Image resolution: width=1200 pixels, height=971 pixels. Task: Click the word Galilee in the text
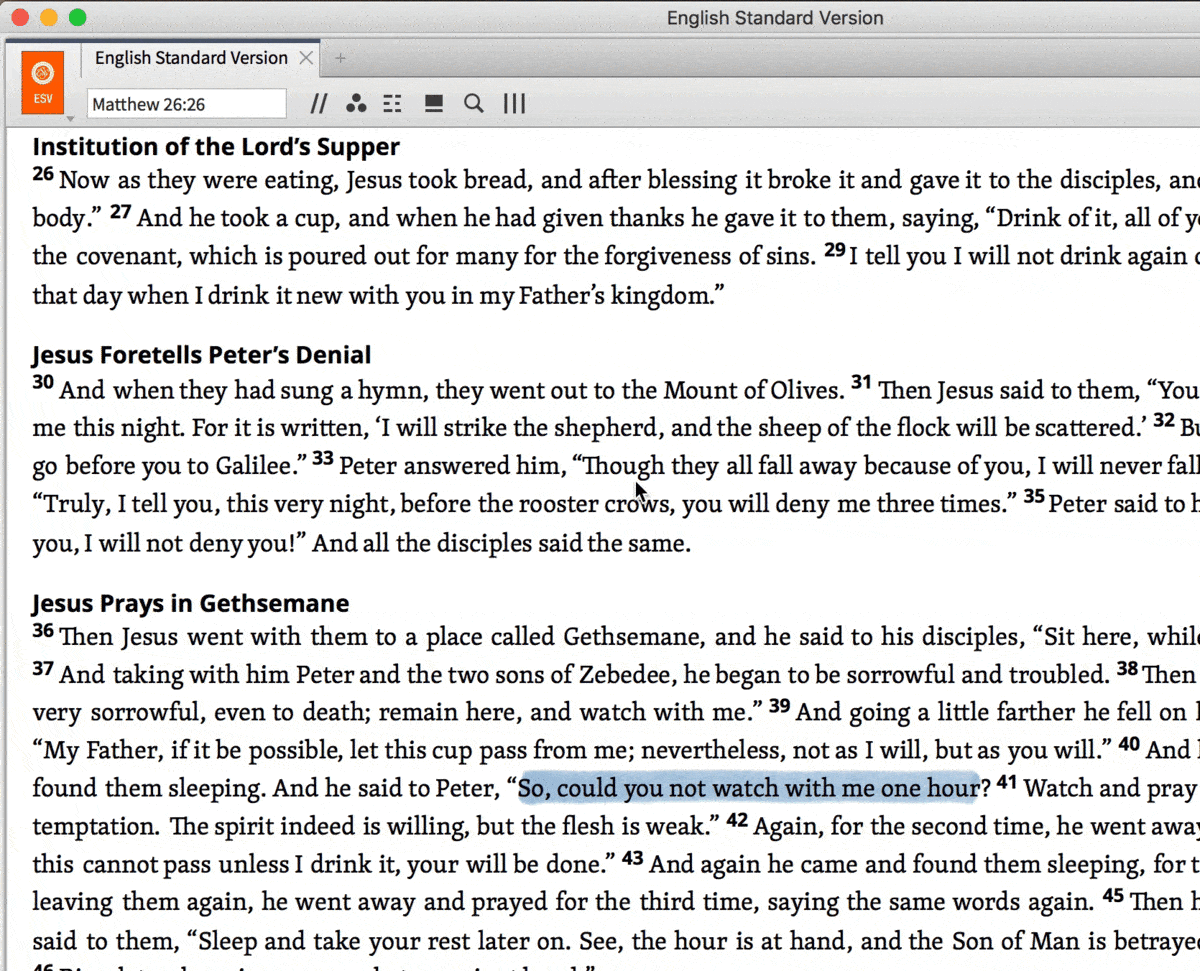[x=254, y=465]
